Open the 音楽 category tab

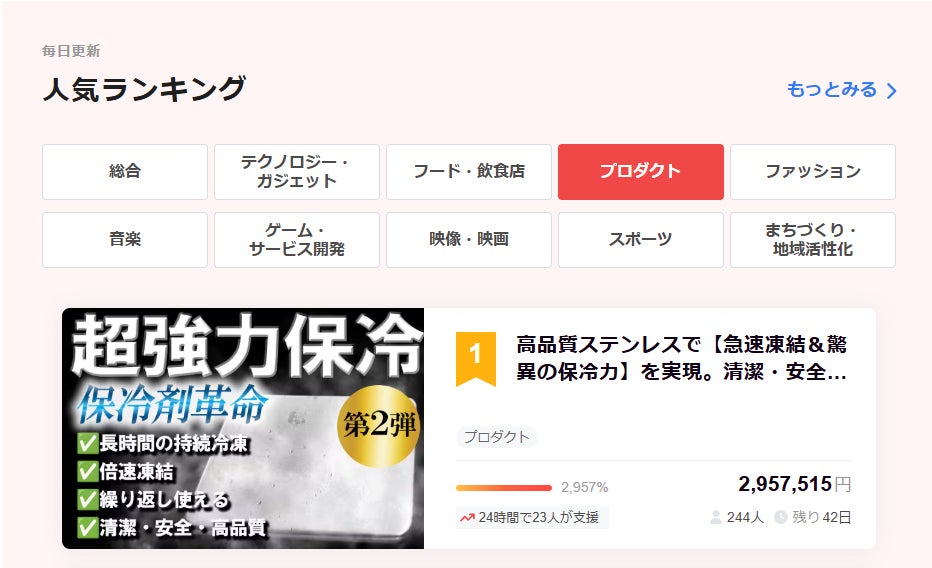pyautogui.click(x=125, y=240)
